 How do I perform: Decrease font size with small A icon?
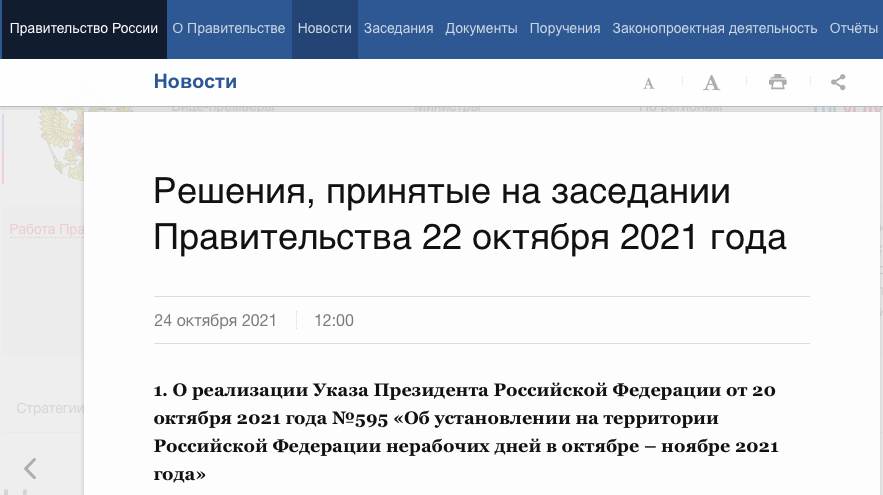[649, 83]
